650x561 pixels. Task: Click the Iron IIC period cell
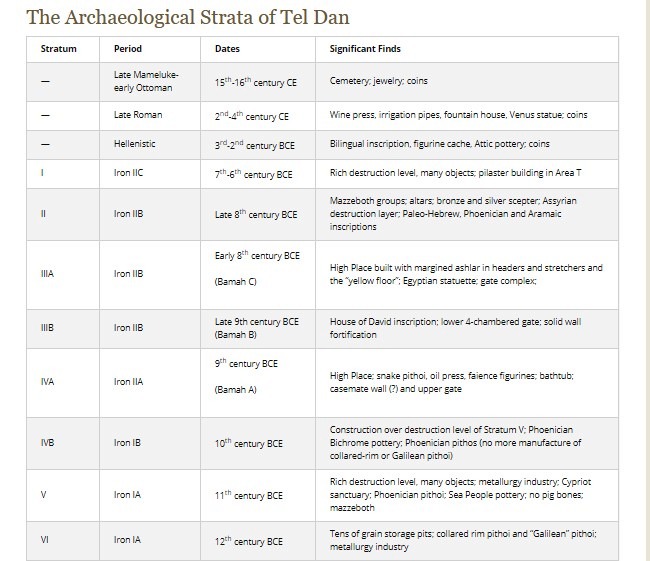click(150, 174)
